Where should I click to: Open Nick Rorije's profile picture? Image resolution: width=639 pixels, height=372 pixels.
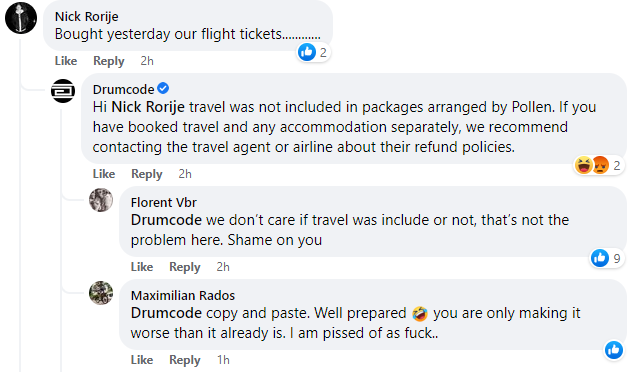click(21, 18)
